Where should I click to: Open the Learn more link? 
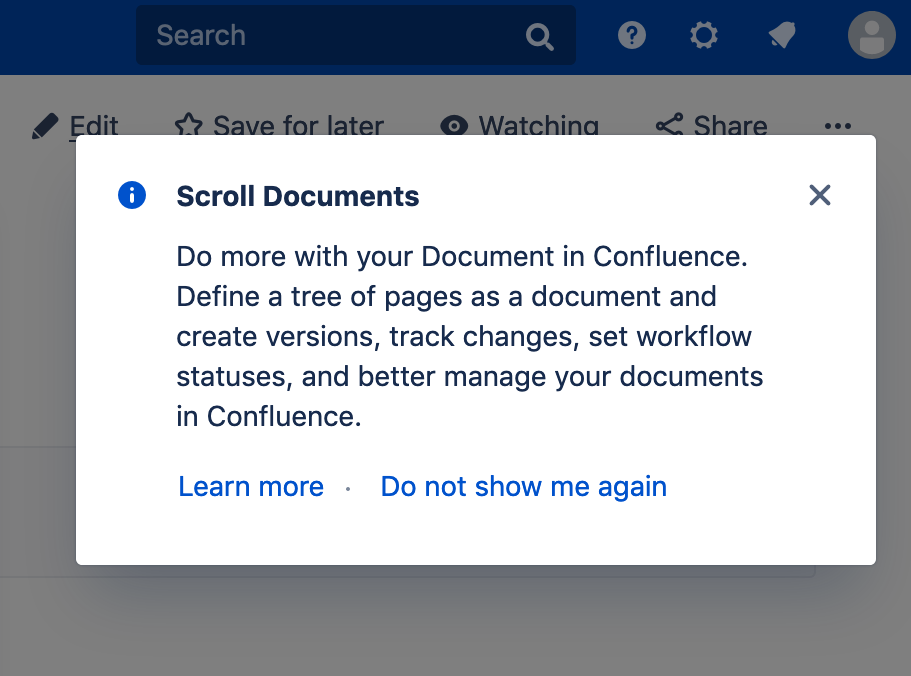pos(250,486)
